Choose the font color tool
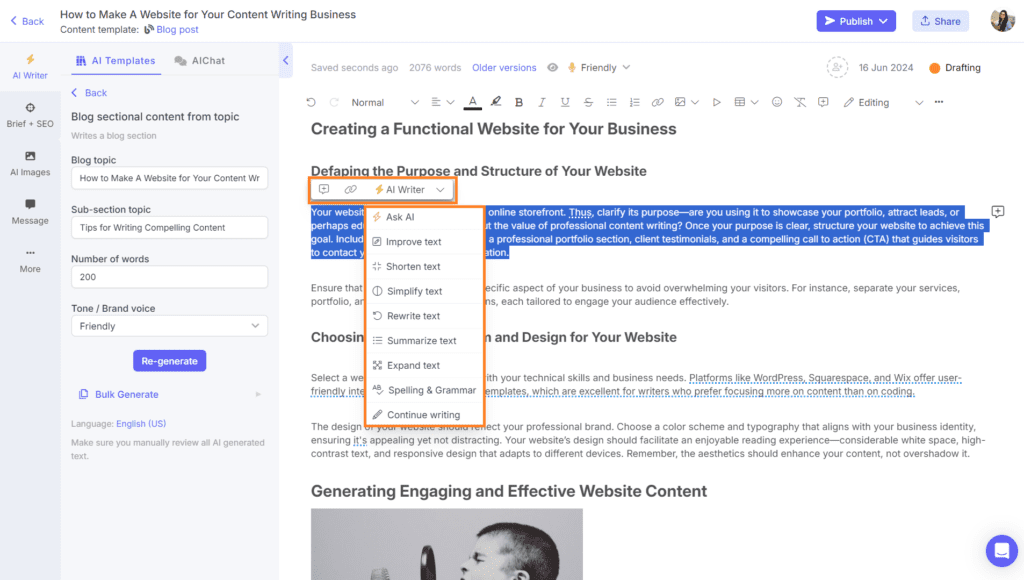 tap(473, 103)
